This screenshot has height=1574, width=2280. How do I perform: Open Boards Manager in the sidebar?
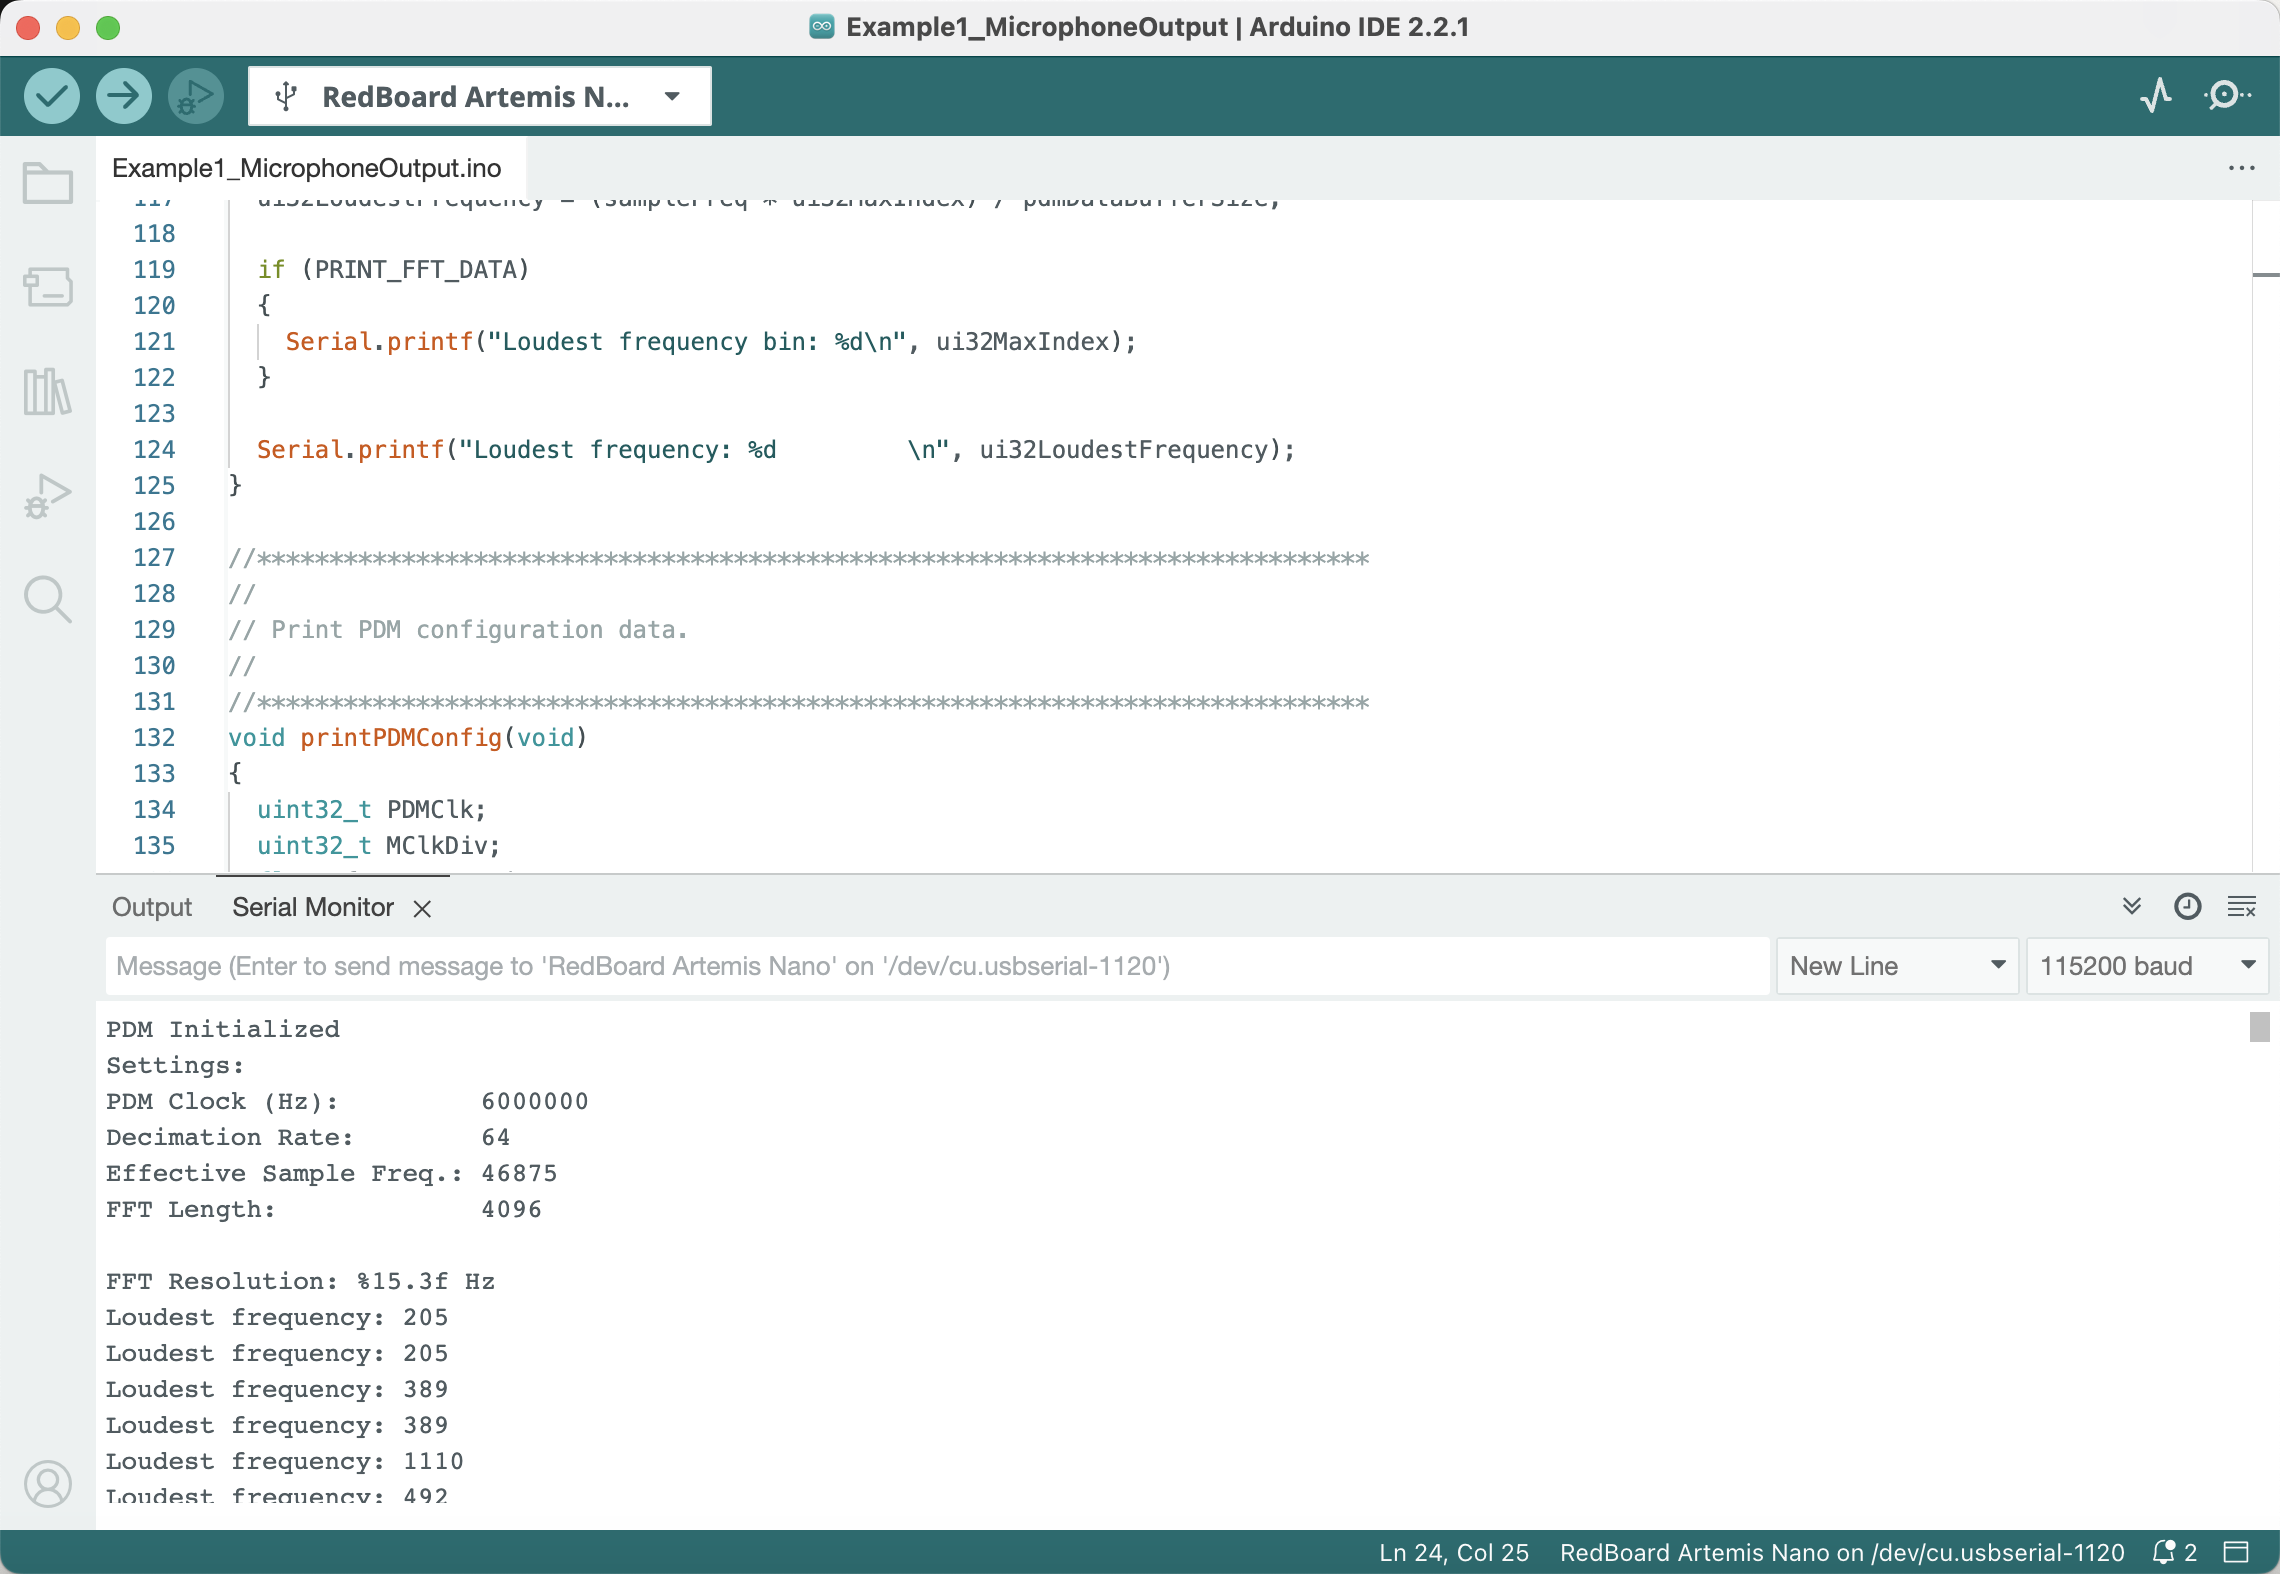tap(48, 287)
